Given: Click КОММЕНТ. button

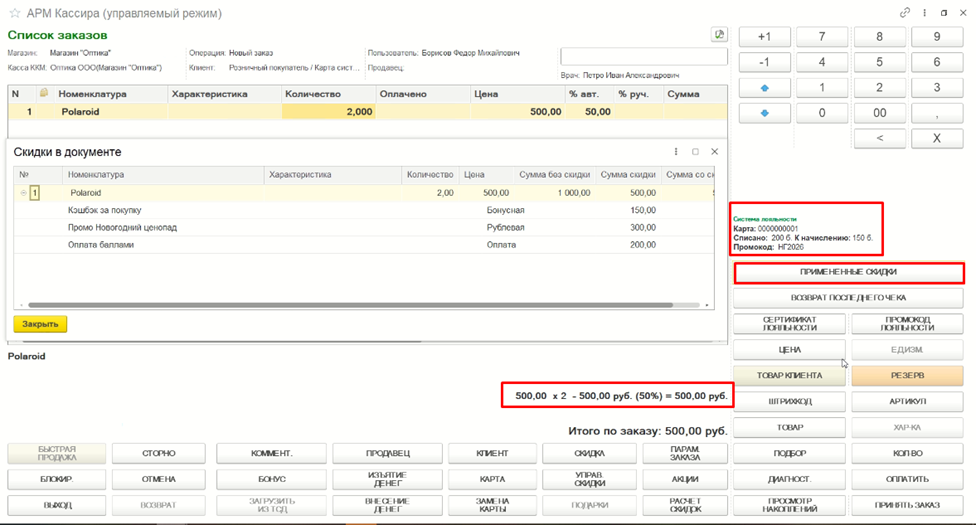Looking at the screenshot, I should tap(271, 453).
